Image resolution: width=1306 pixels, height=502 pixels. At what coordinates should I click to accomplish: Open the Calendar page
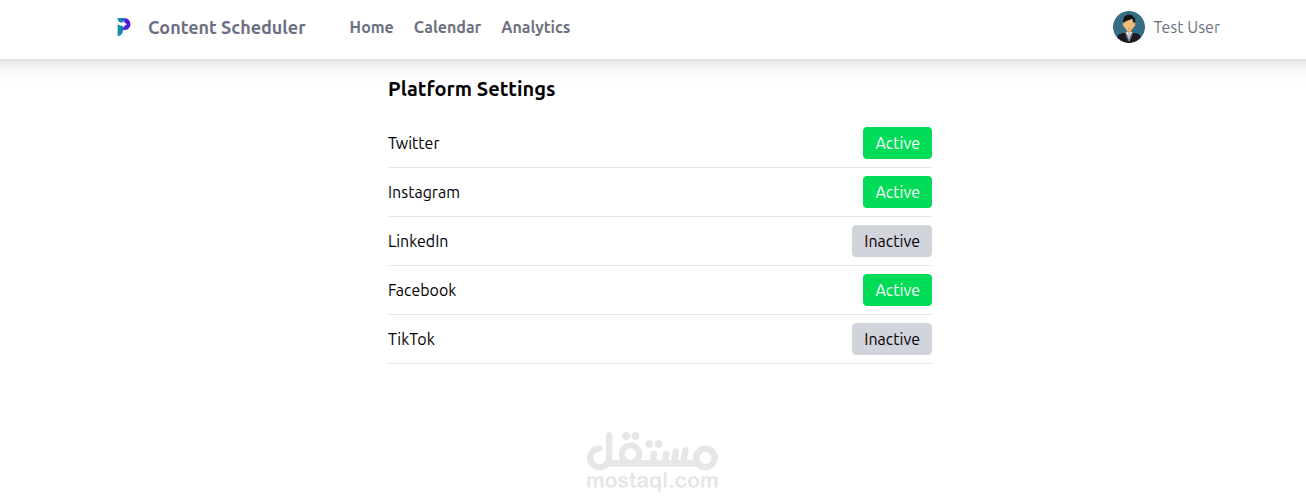point(447,27)
